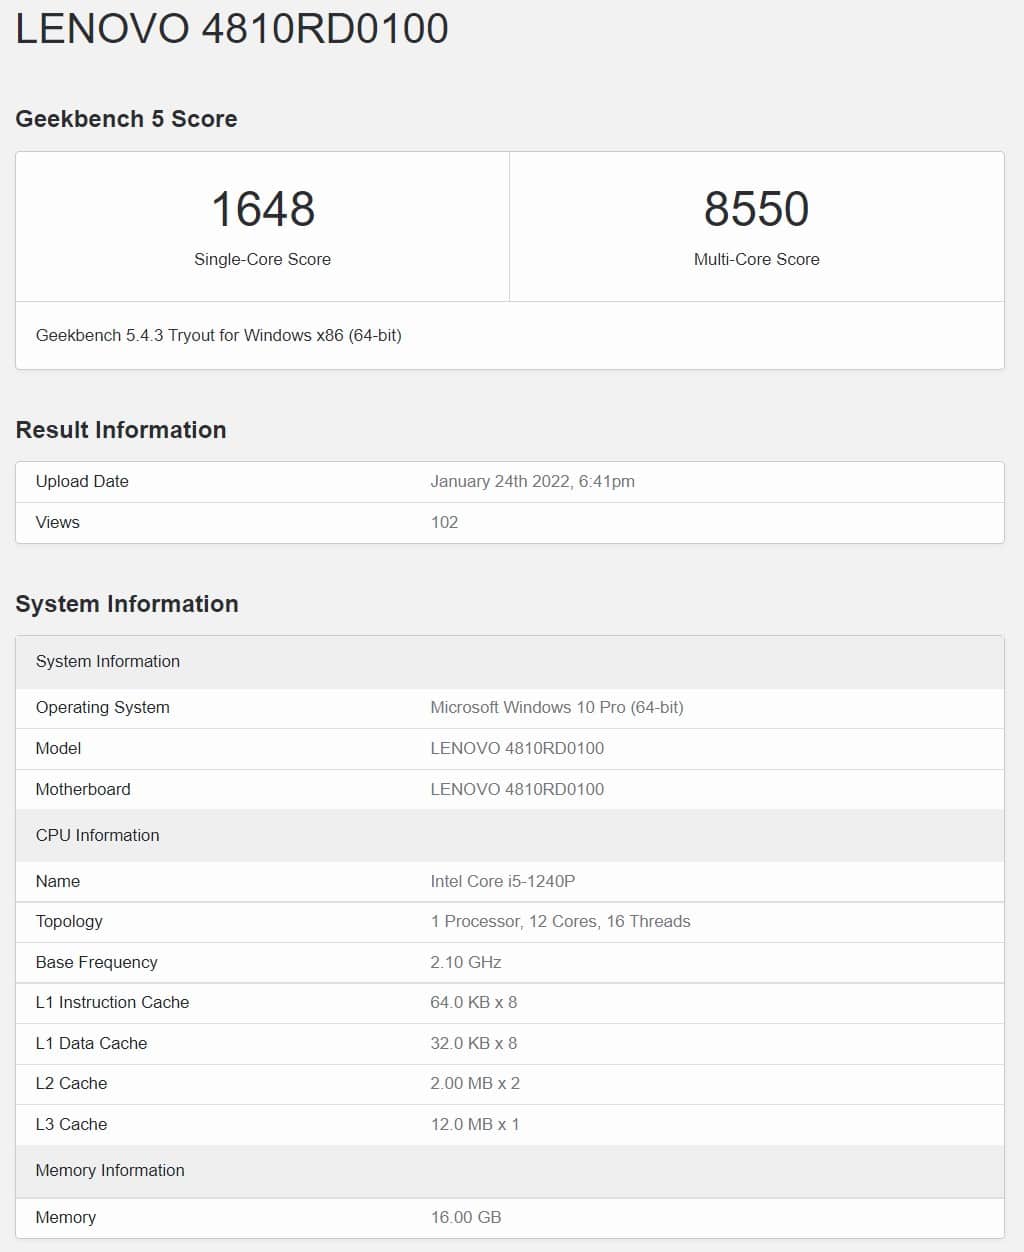Click the L1 Instruction Cache value
This screenshot has width=1024, height=1252.
point(474,1002)
